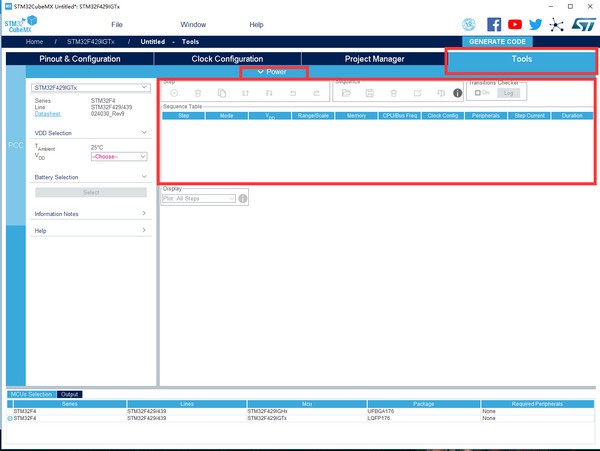The image size is (600, 451).
Task: Switch to Clock Configuration tab
Action: coord(227,59)
